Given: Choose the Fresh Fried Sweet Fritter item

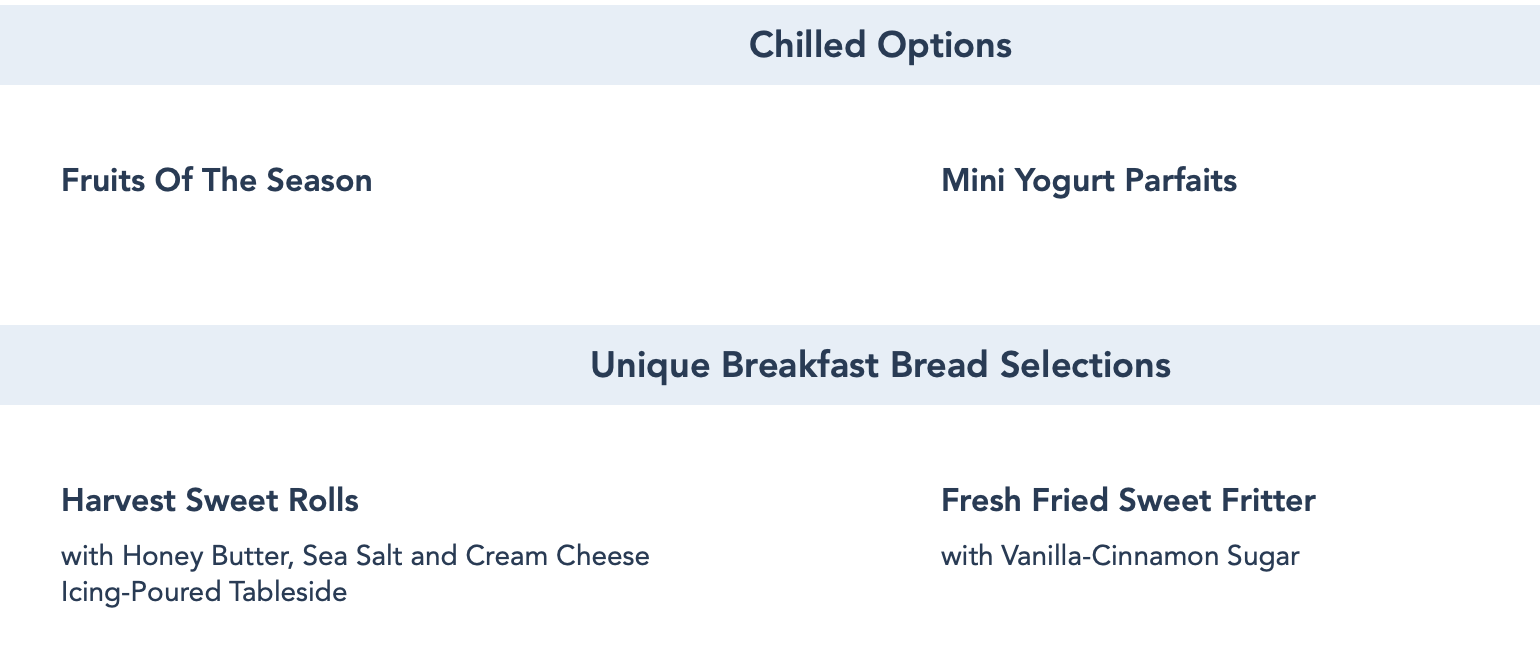Looking at the screenshot, I should point(1128,500).
